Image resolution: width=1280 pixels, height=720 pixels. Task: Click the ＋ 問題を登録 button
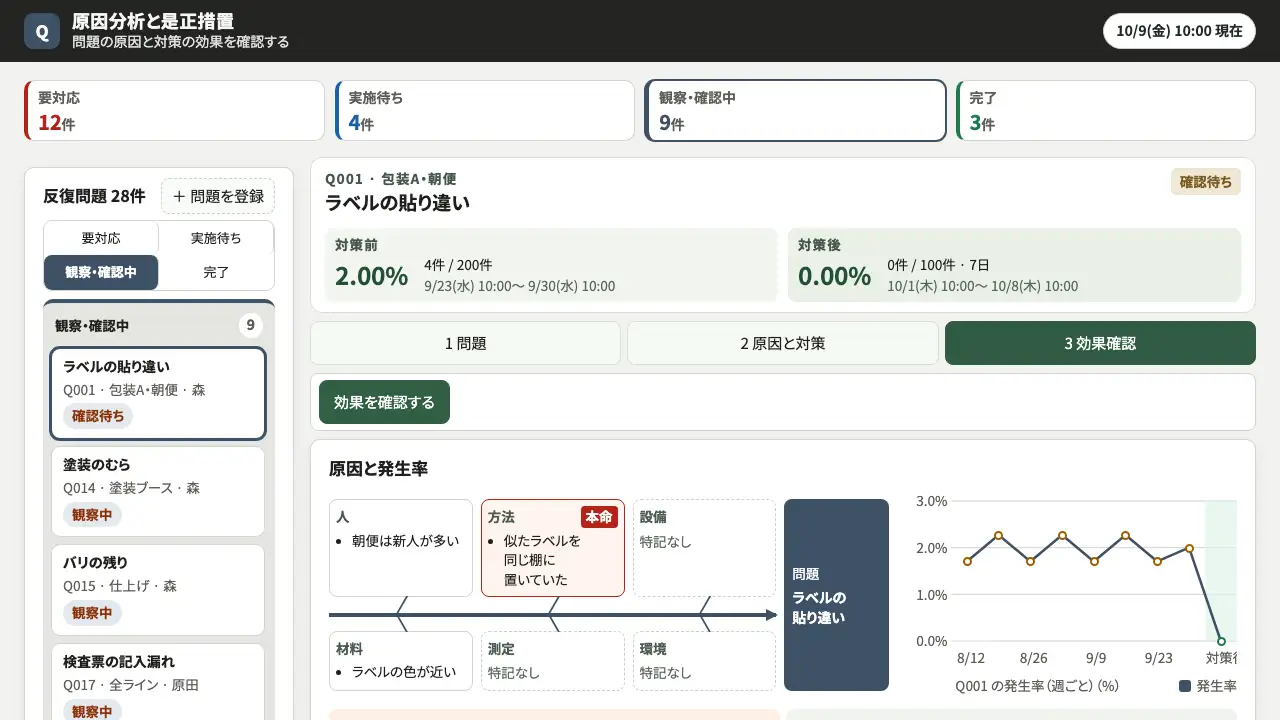pos(218,196)
